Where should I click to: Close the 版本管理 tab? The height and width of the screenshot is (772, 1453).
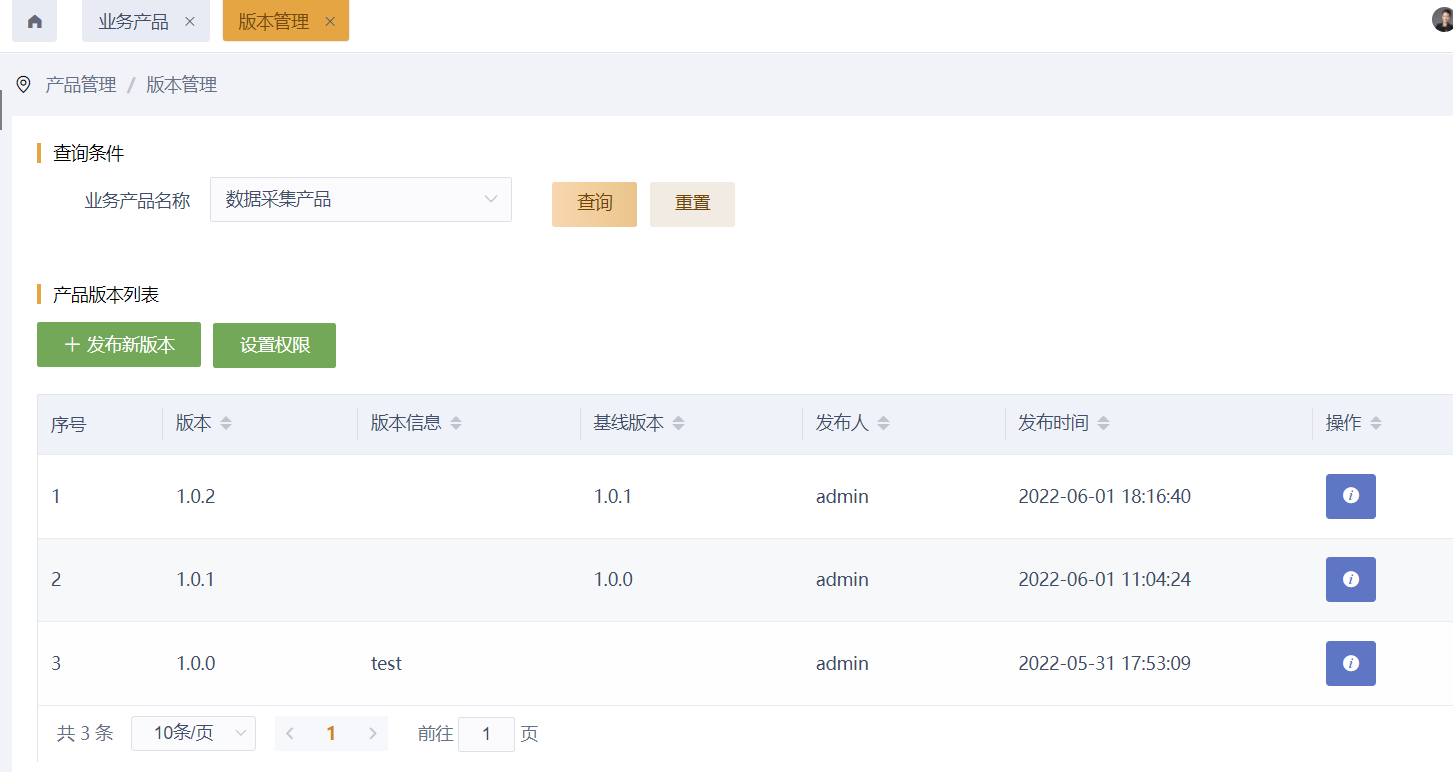(330, 21)
